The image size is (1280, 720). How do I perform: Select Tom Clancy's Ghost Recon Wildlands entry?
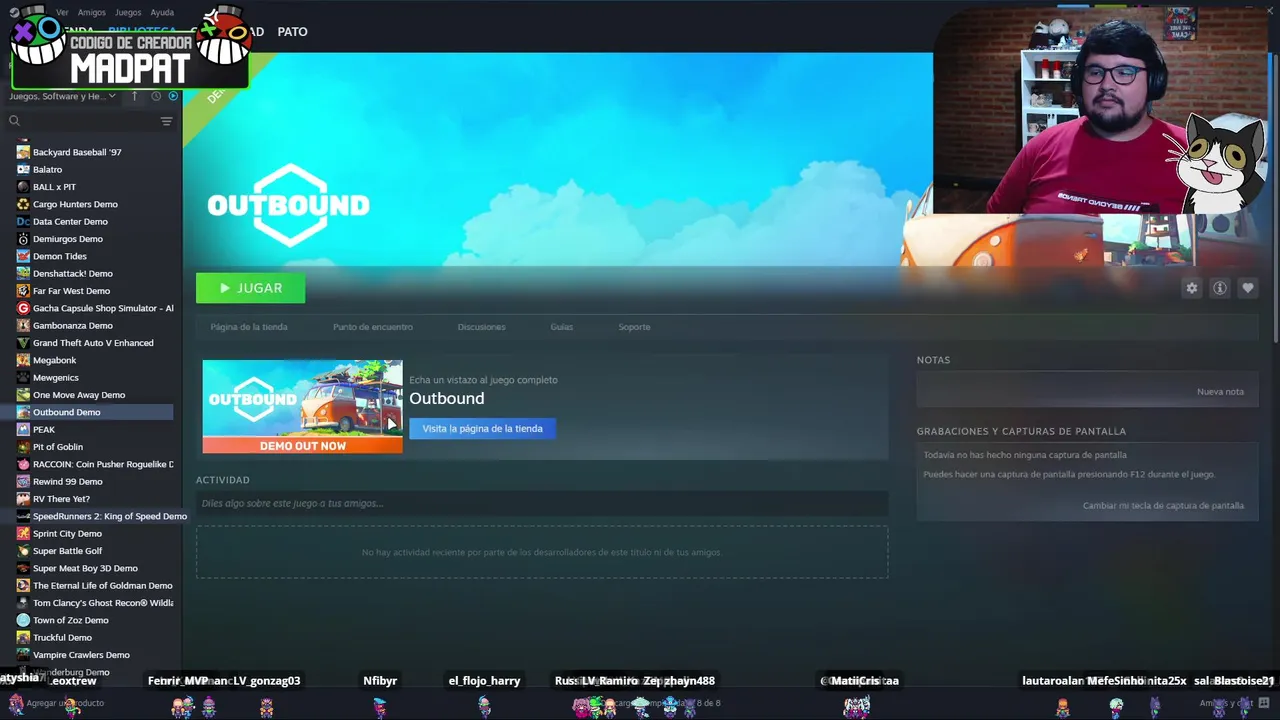click(103, 603)
